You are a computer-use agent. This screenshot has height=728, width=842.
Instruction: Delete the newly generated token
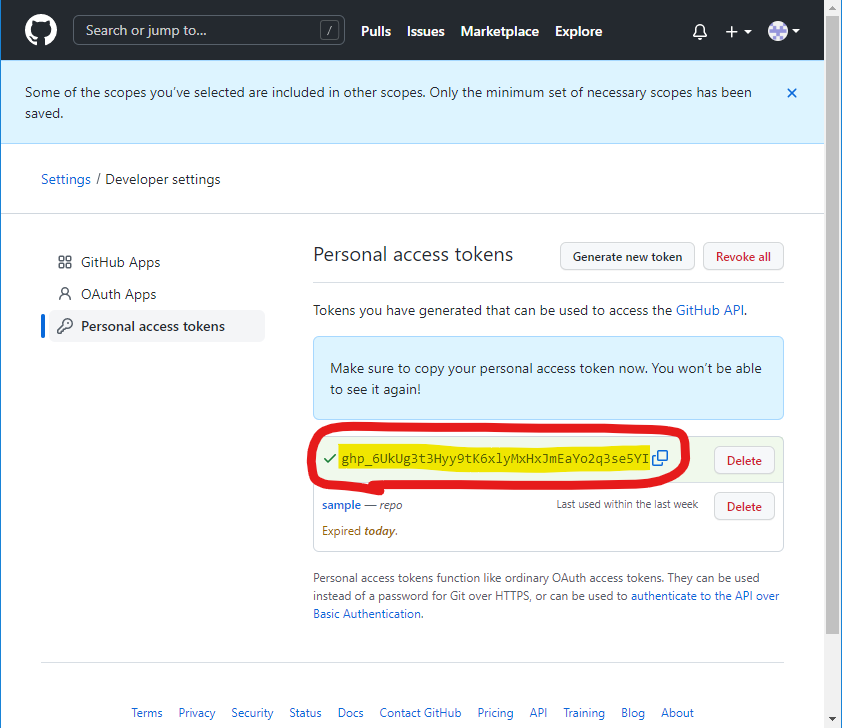pos(743,461)
